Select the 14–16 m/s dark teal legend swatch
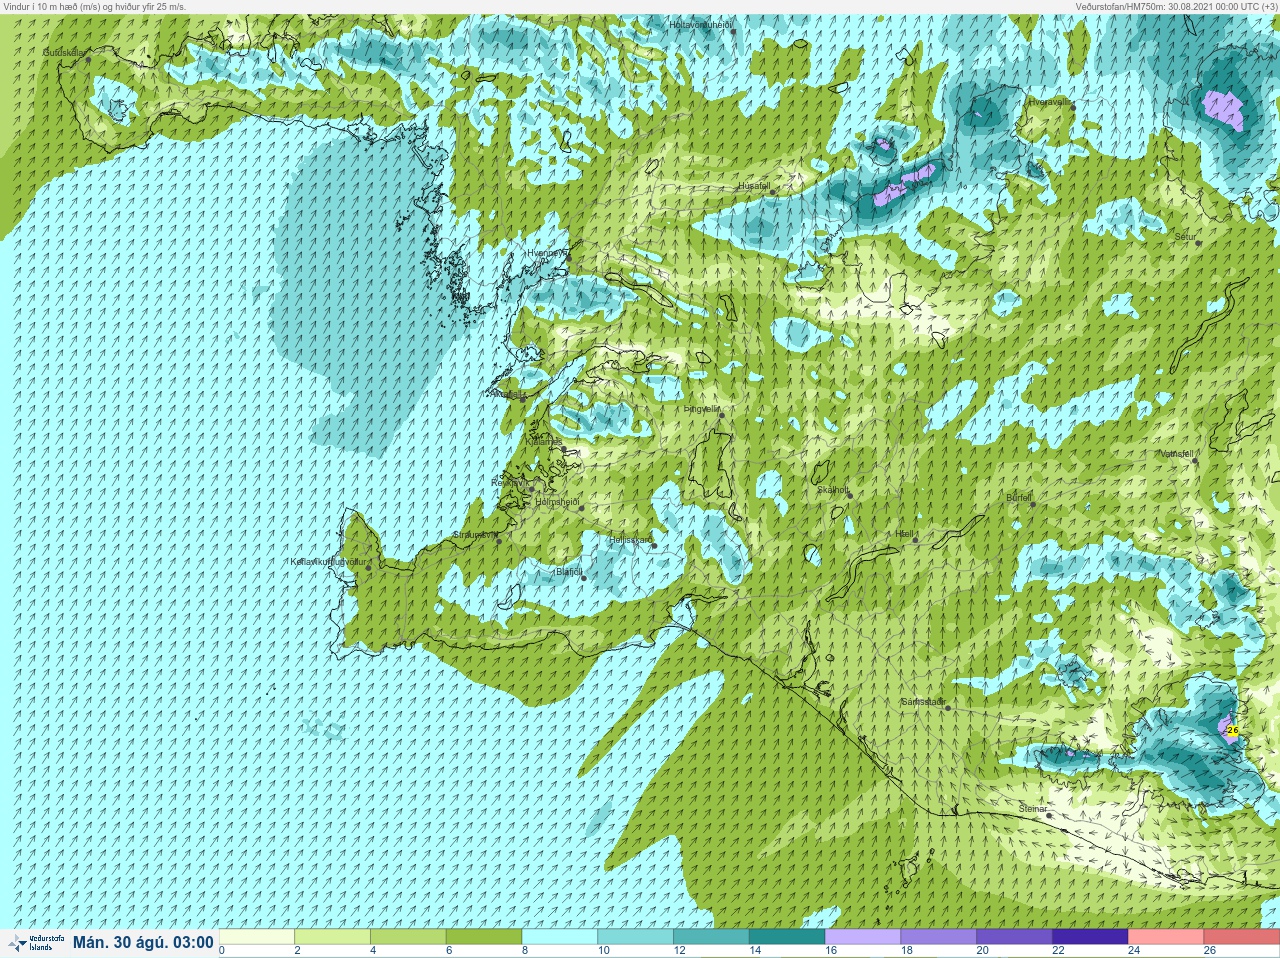1280x958 pixels. 787,937
